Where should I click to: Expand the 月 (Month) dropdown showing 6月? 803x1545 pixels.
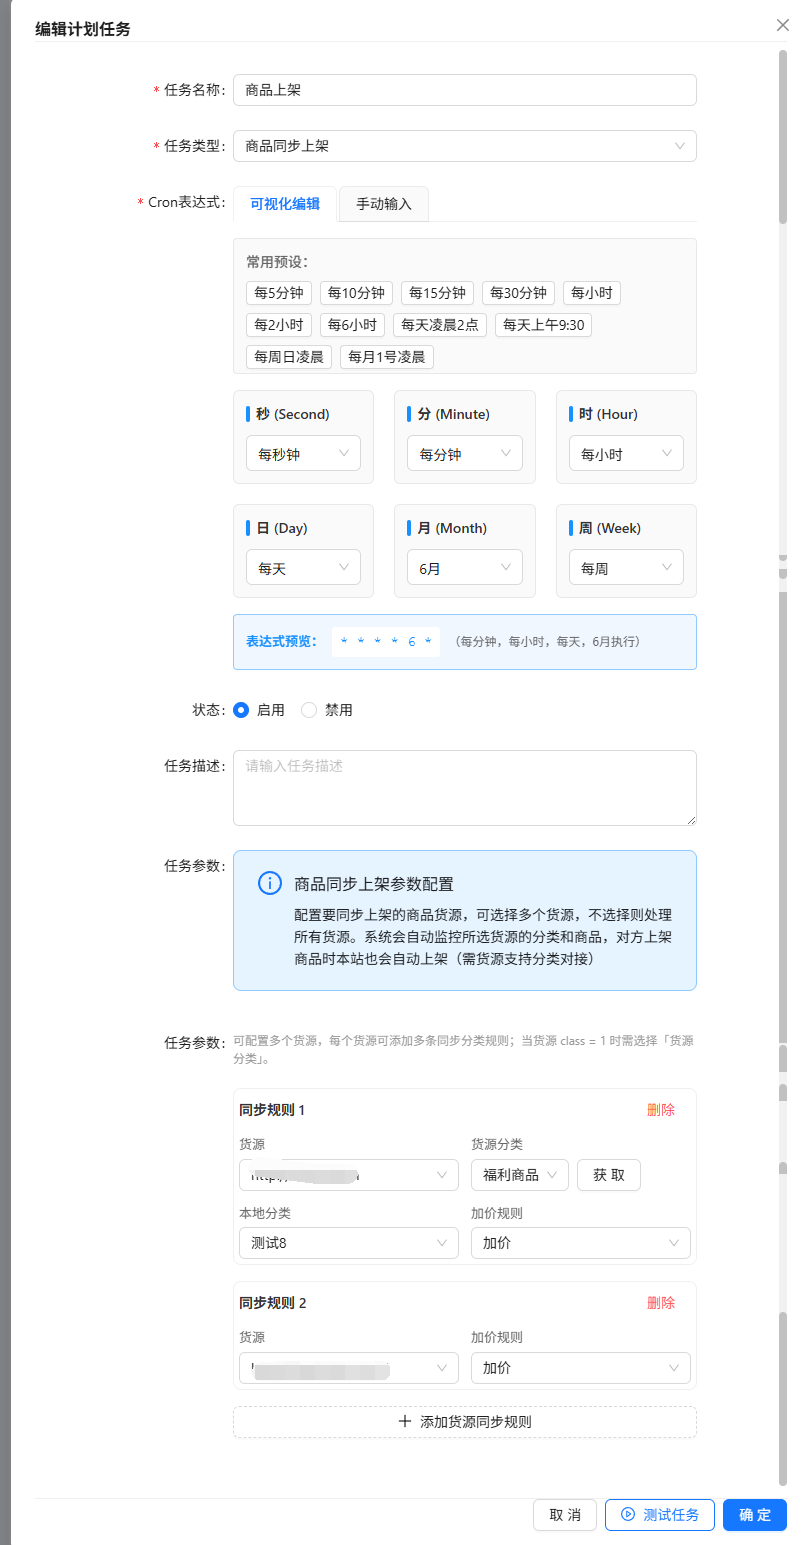pos(464,568)
